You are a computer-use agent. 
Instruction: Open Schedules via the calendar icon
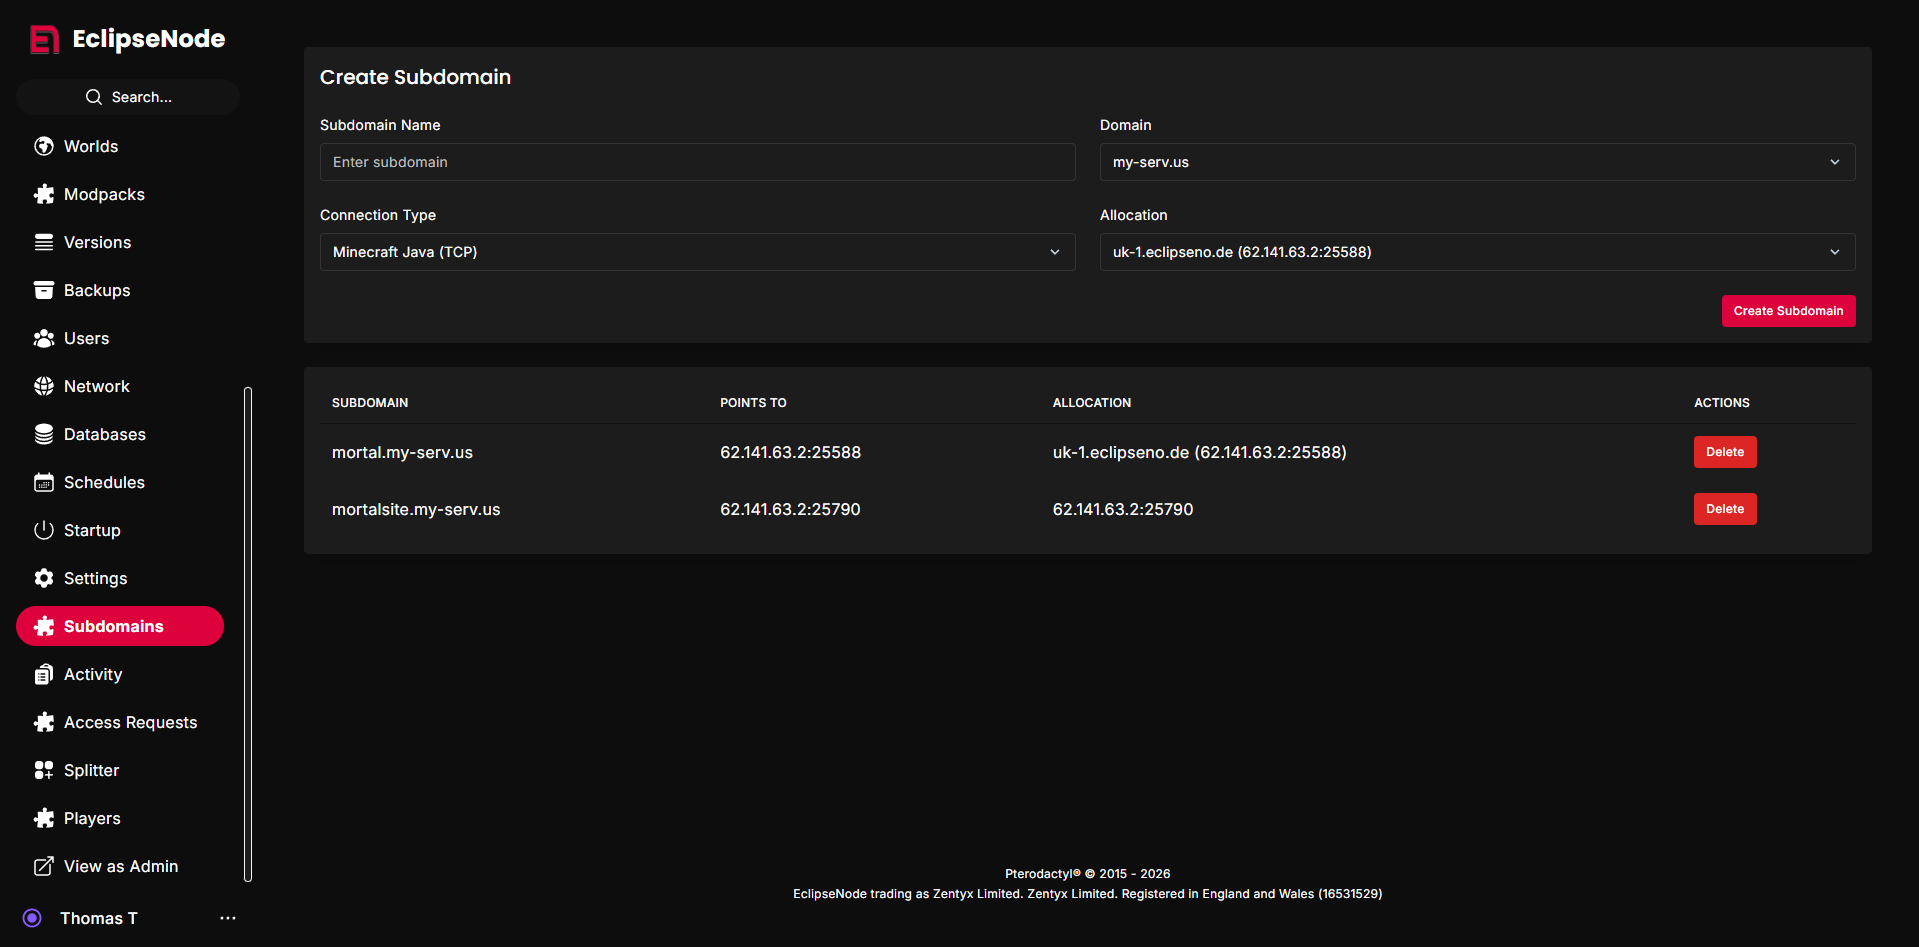point(44,482)
